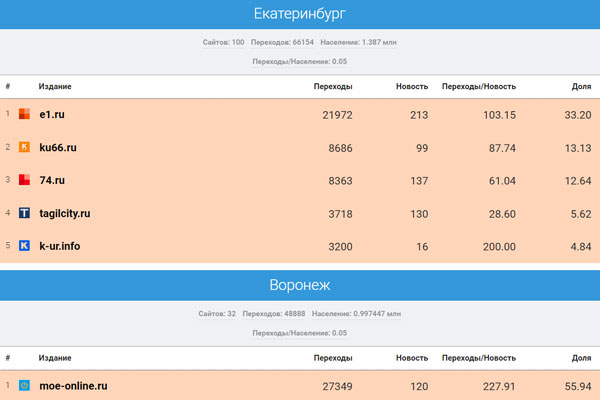
Task: Click the 74.ru red favicon
Action: pyautogui.click(x=25, y=180)
